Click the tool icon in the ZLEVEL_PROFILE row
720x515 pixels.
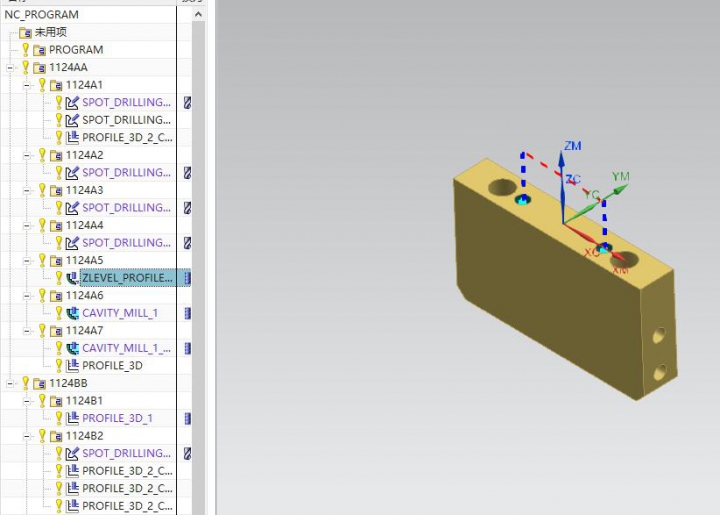pyautogui.click(x=187, y=278)
